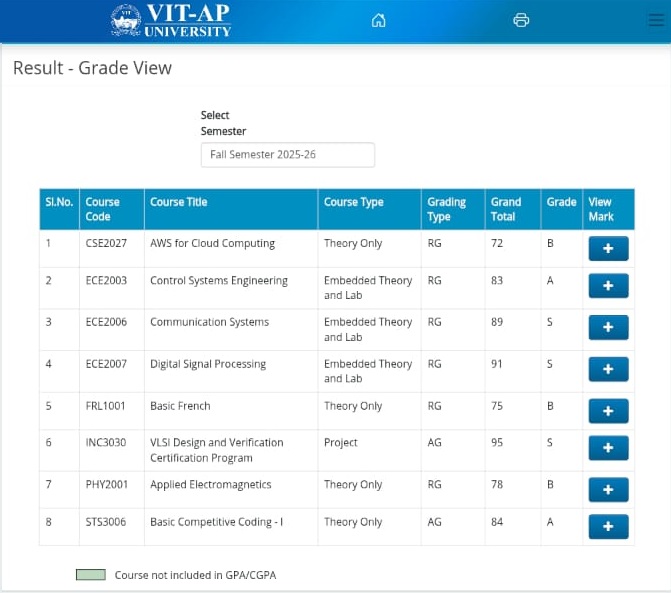Expand marks for AWS for Cloud Computing
Viewport: 671px width, 593px height.
point(608,249)
